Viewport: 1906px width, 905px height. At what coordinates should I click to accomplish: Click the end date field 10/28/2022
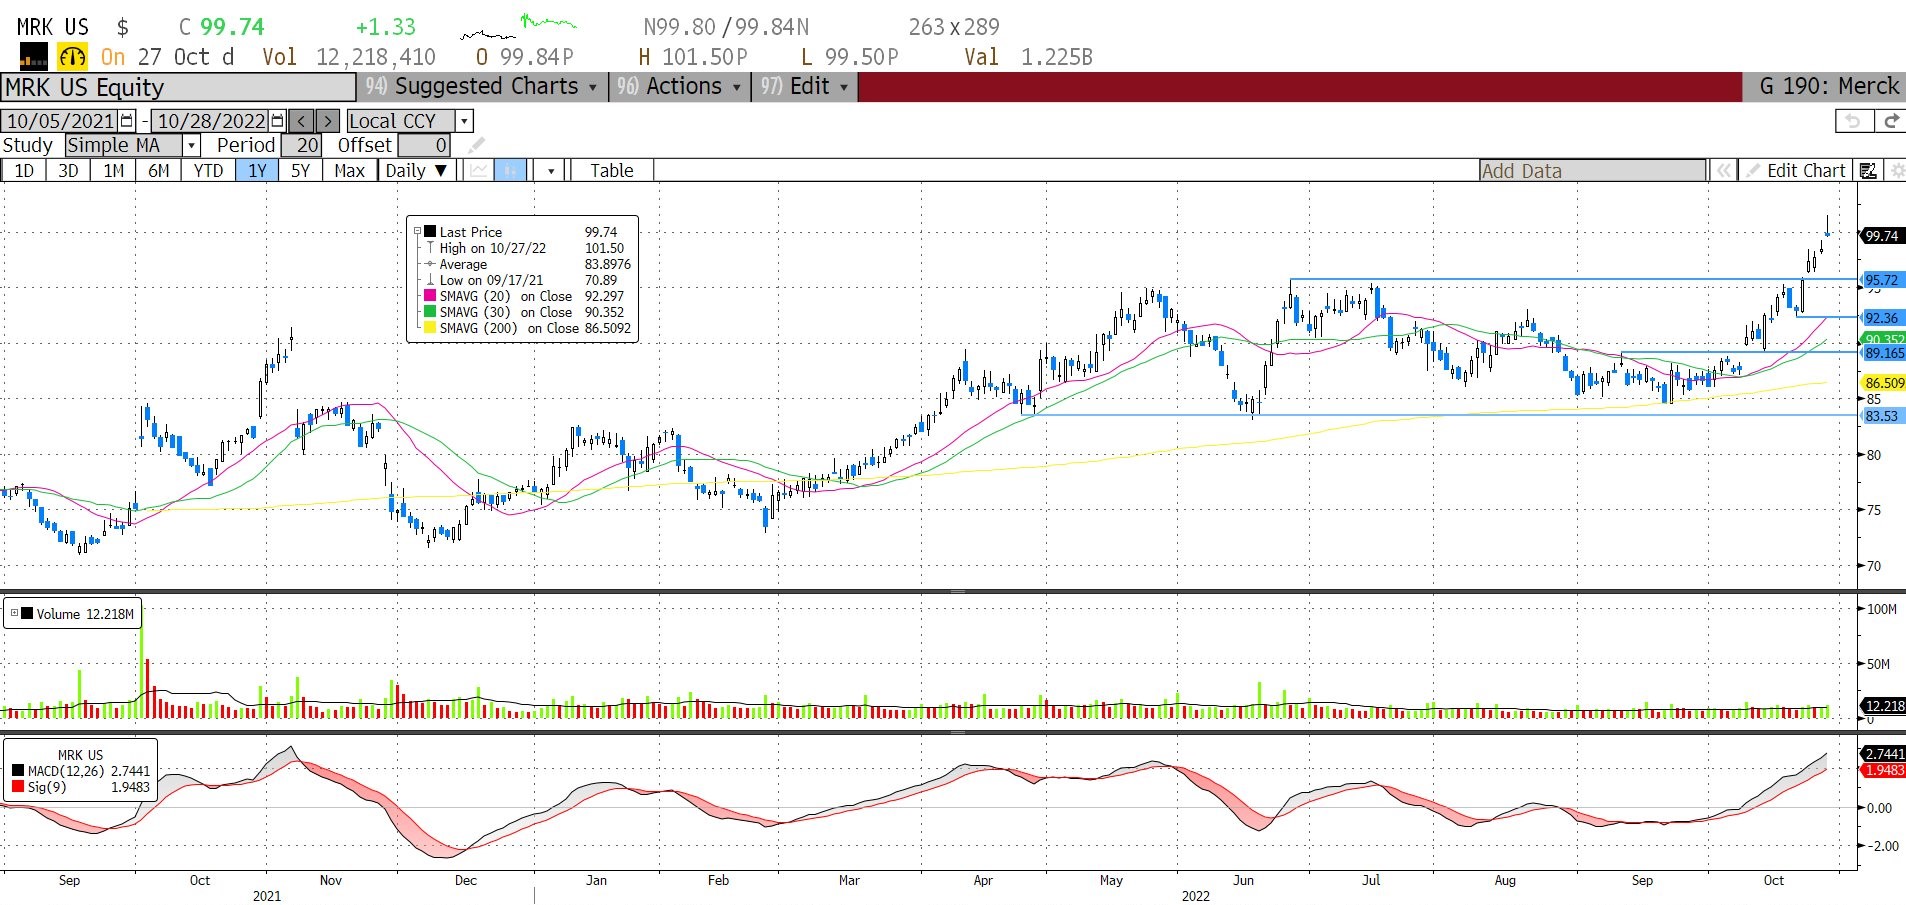tap(211, 121)
